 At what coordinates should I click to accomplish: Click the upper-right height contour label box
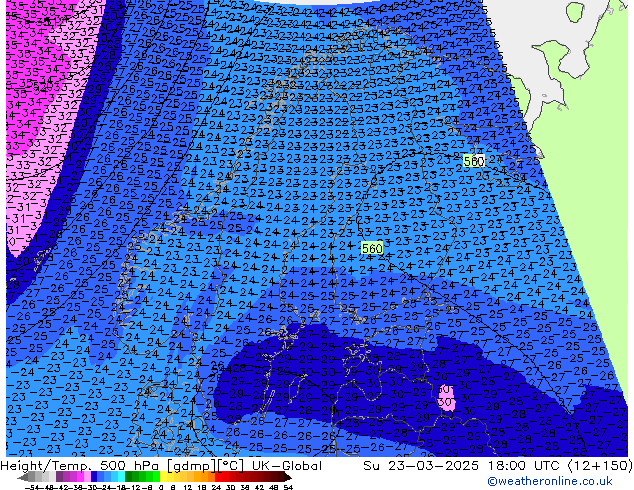[473, 161]
